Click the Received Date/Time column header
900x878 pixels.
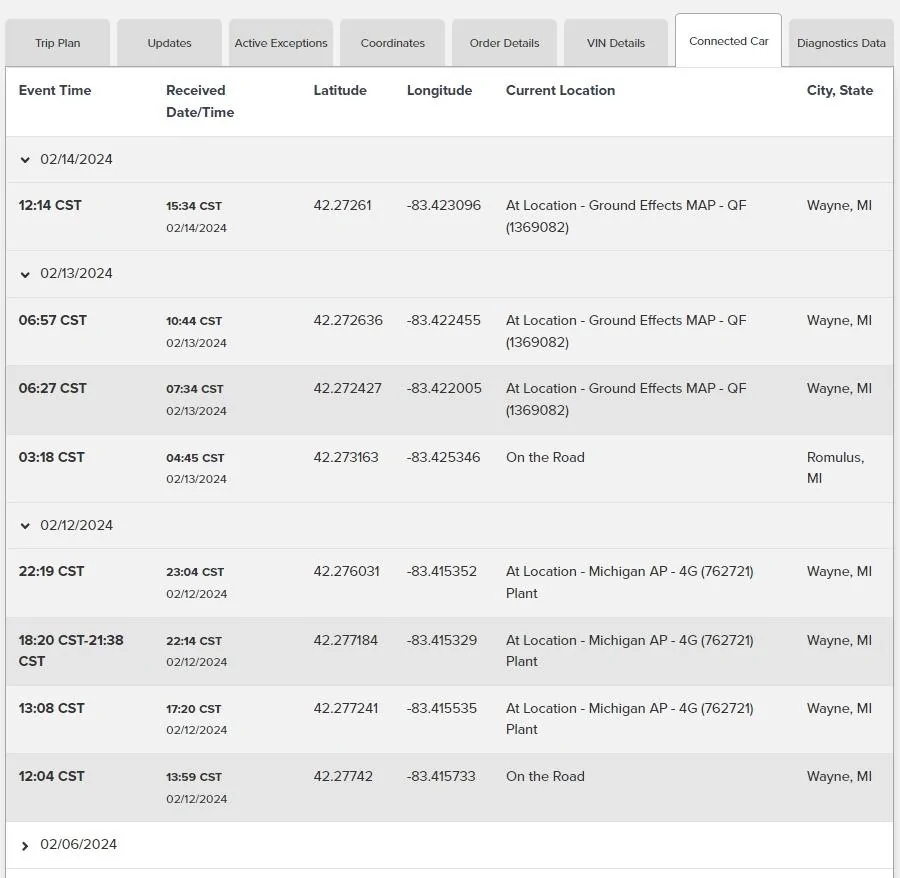tap(200, 102)
